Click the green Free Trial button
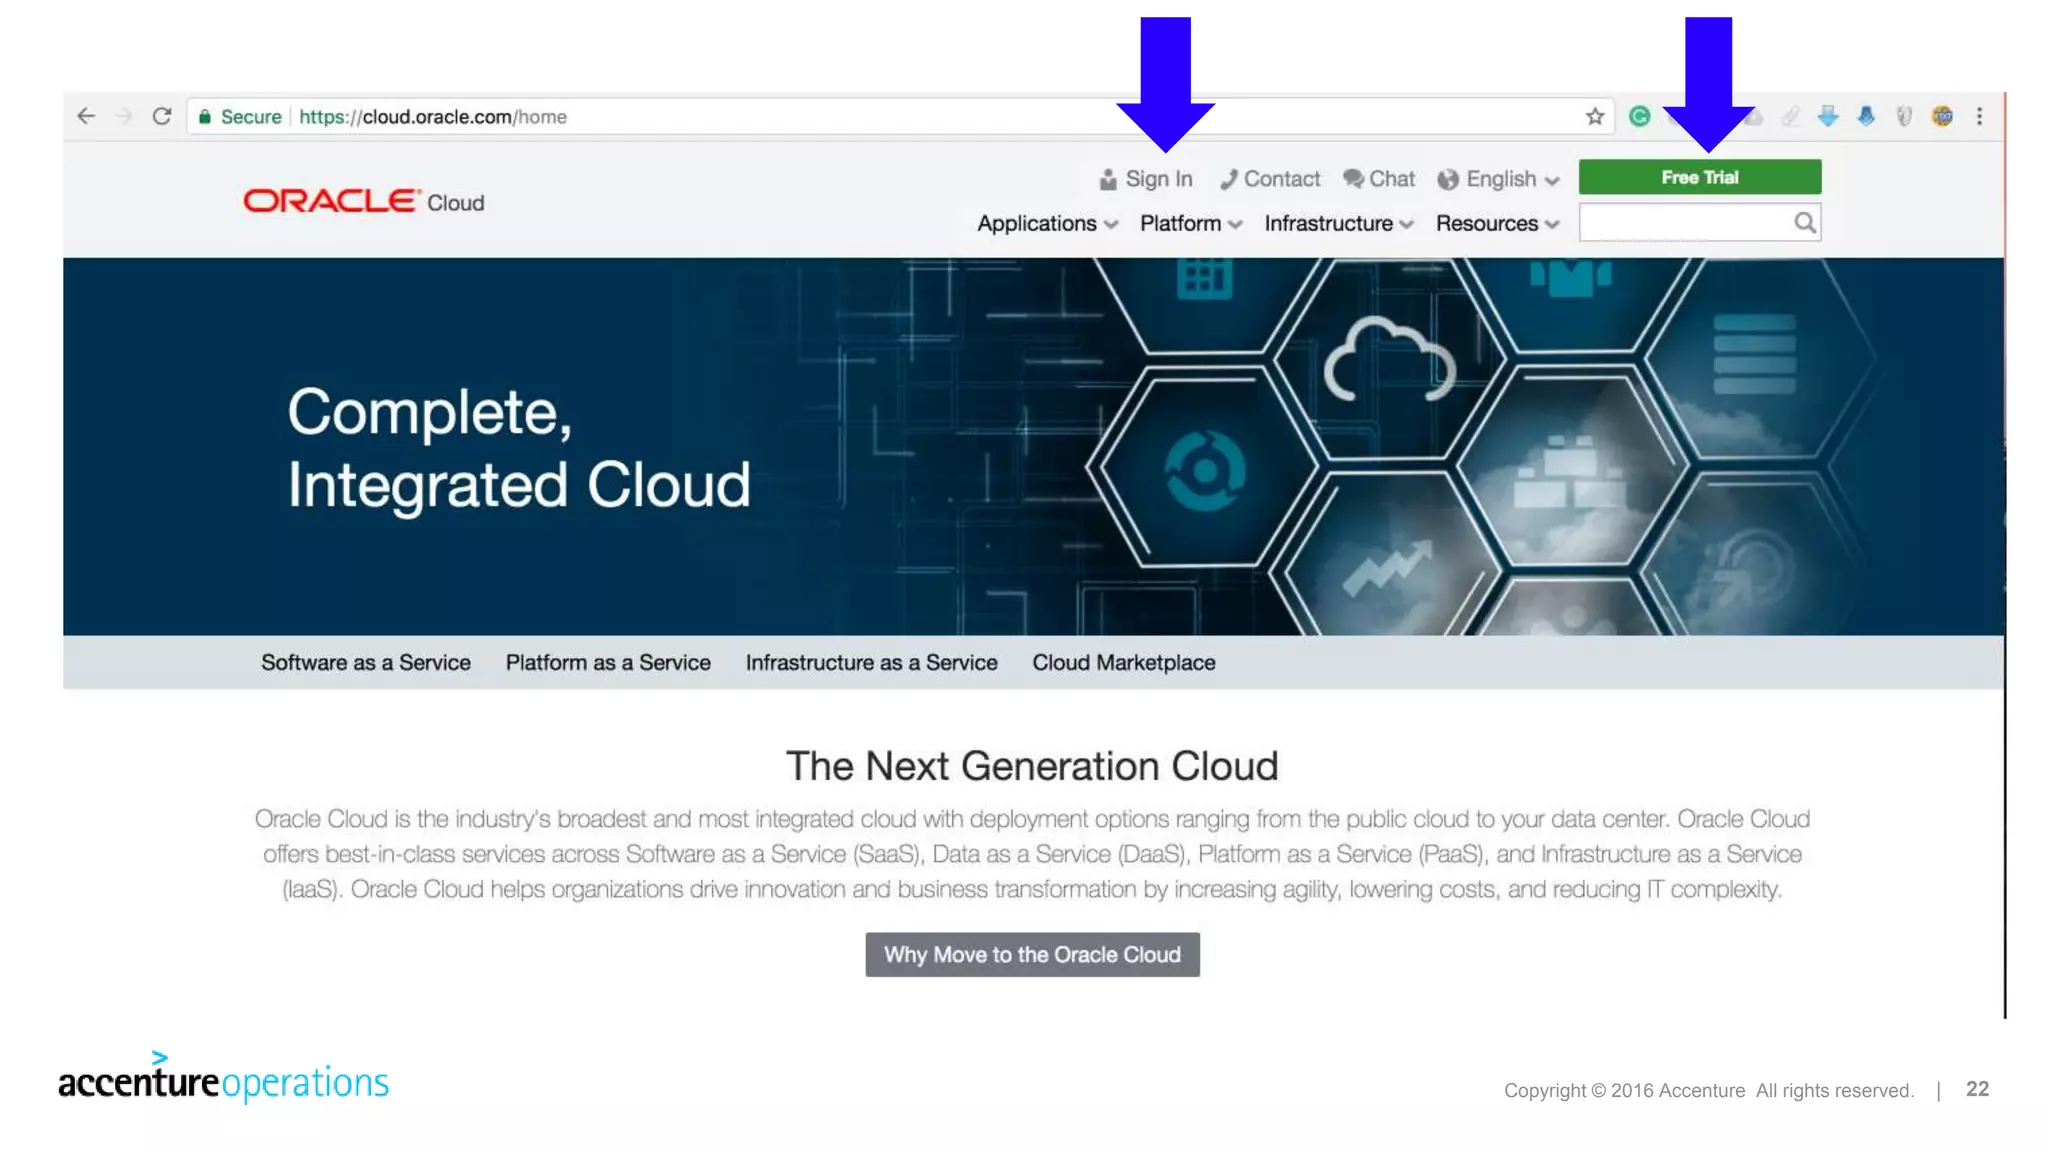 point(1699,177)
